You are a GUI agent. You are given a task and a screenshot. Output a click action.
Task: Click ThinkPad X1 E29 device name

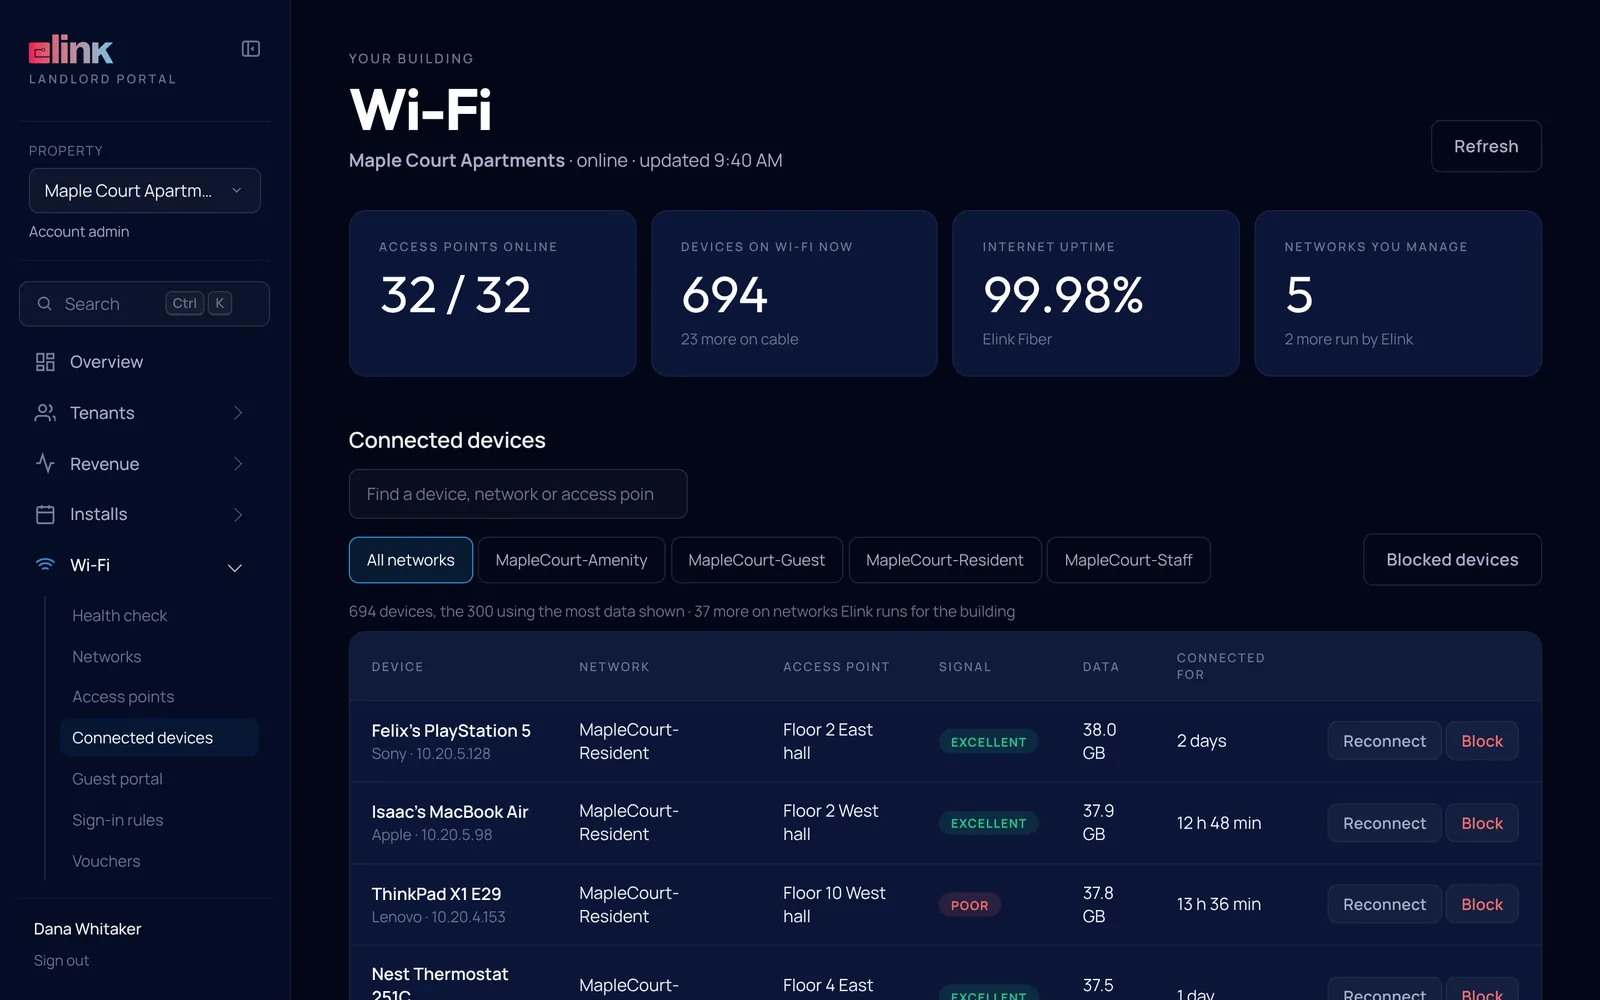coord(436,894)
